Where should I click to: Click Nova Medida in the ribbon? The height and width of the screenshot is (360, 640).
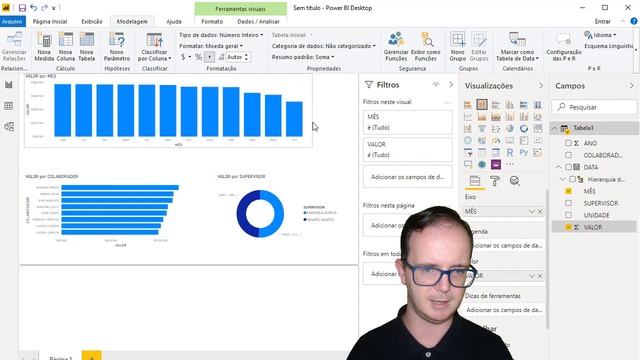44,47
